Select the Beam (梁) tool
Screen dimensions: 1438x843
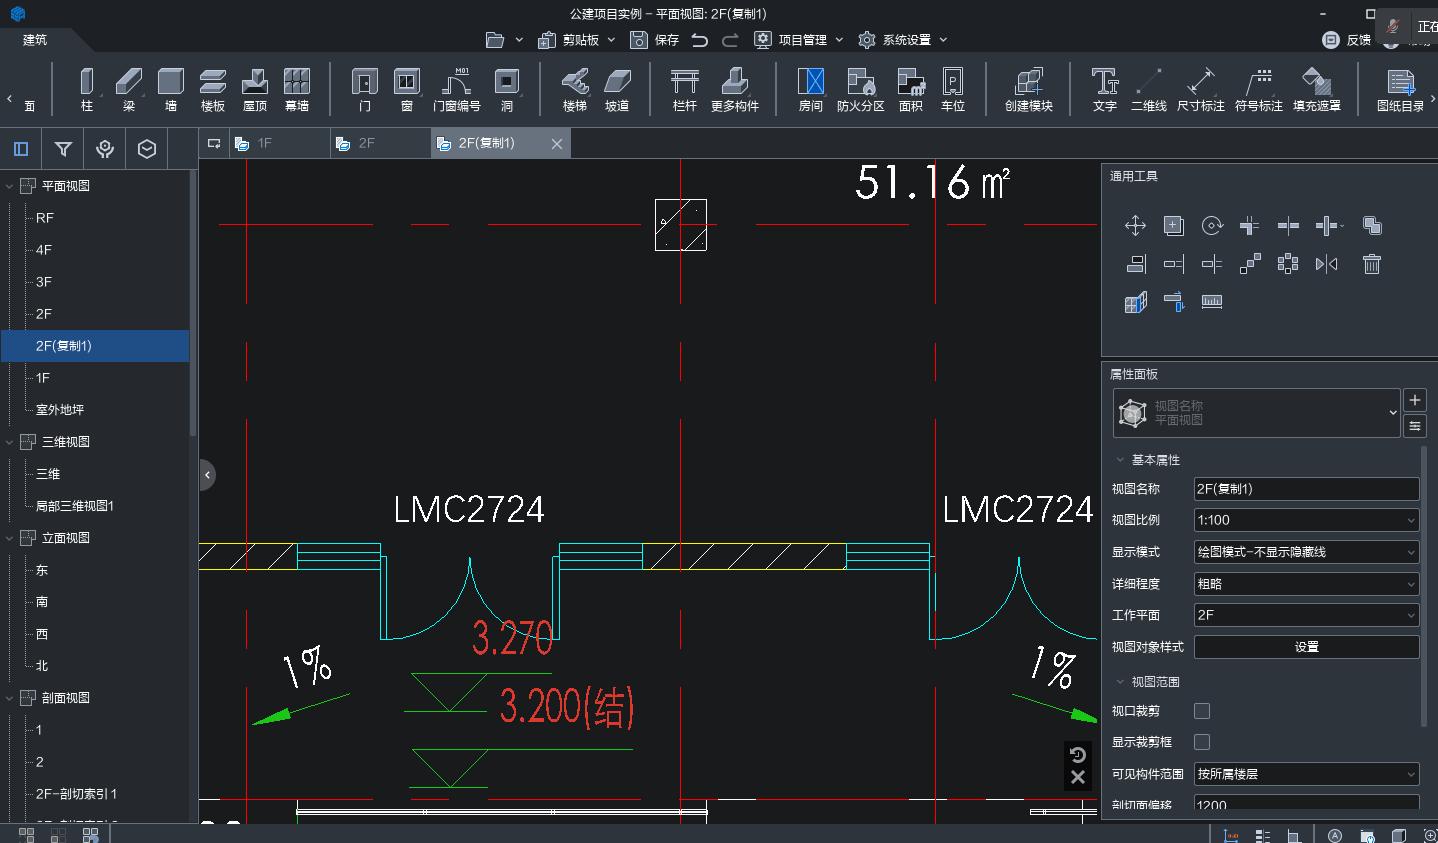click(x=129, y=89)
